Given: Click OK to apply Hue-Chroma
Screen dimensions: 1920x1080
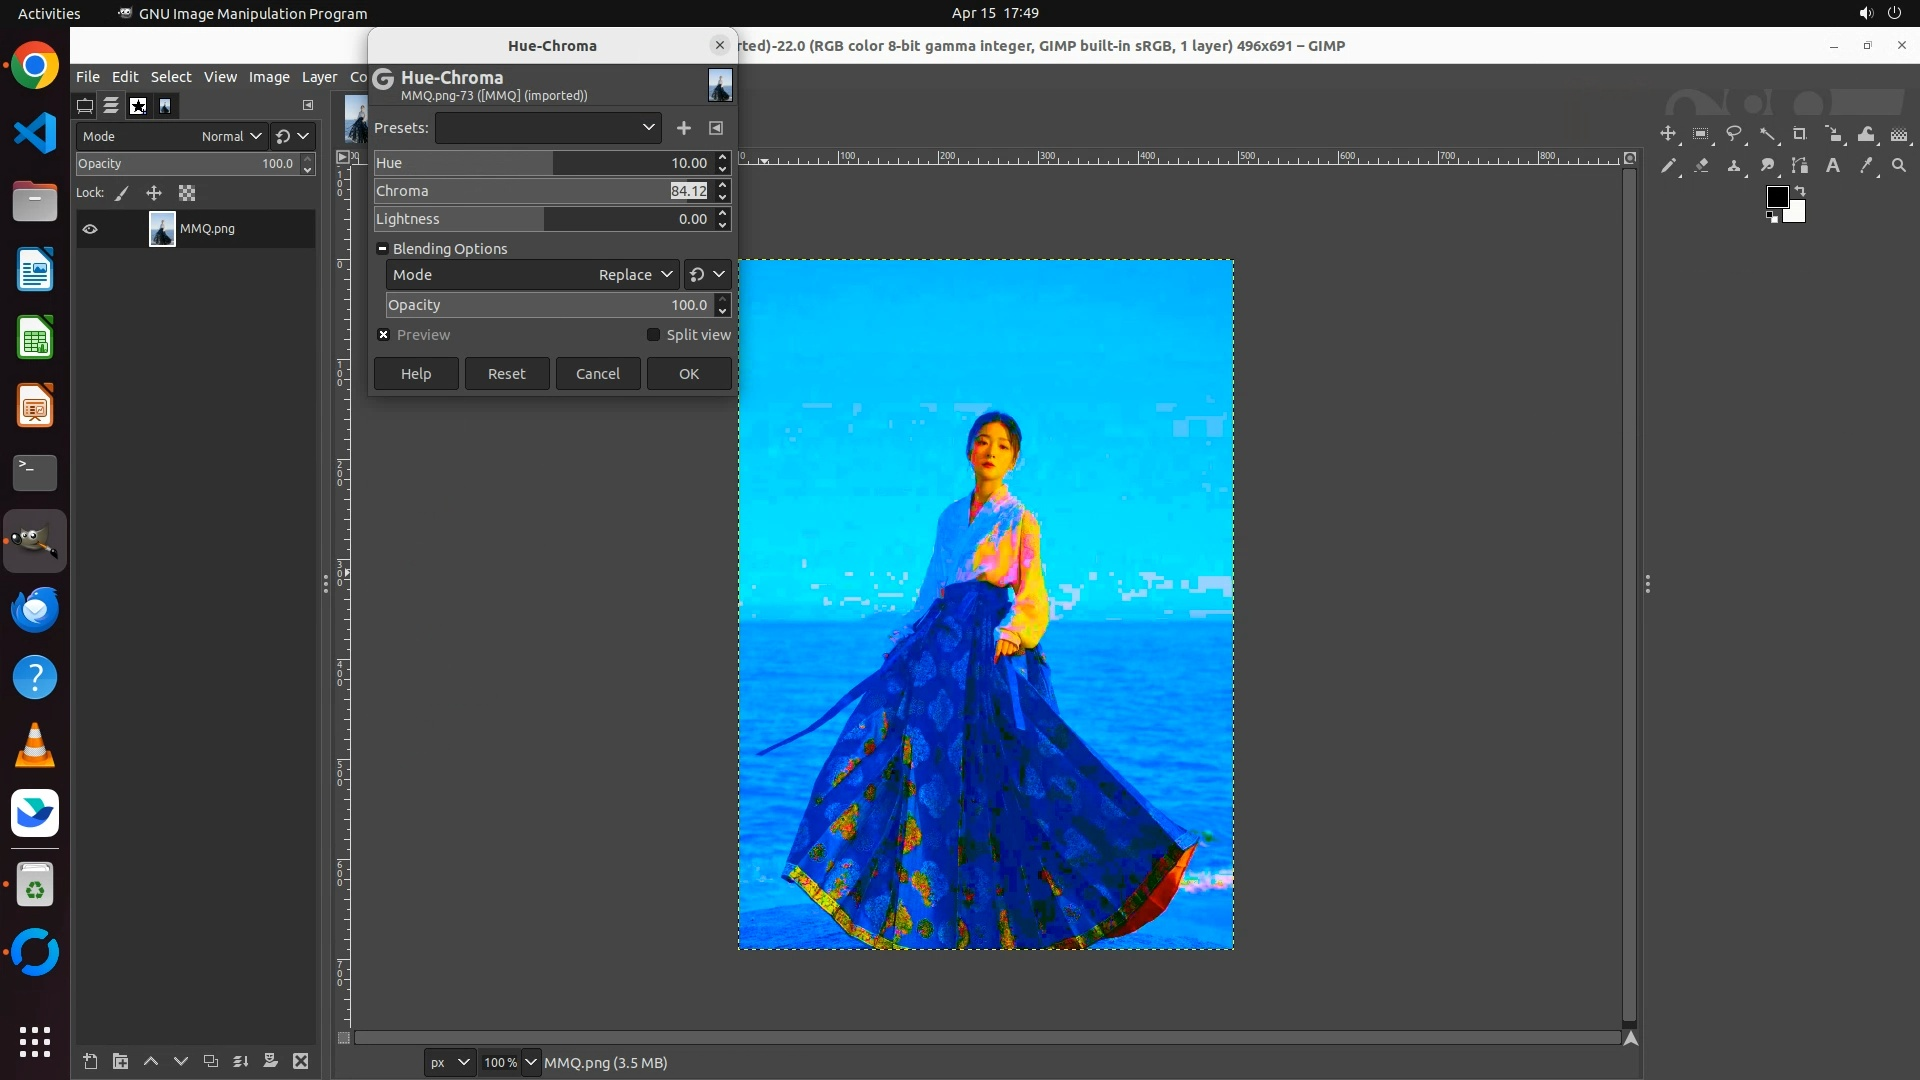Looking at the screenshot, I should 688,374.
